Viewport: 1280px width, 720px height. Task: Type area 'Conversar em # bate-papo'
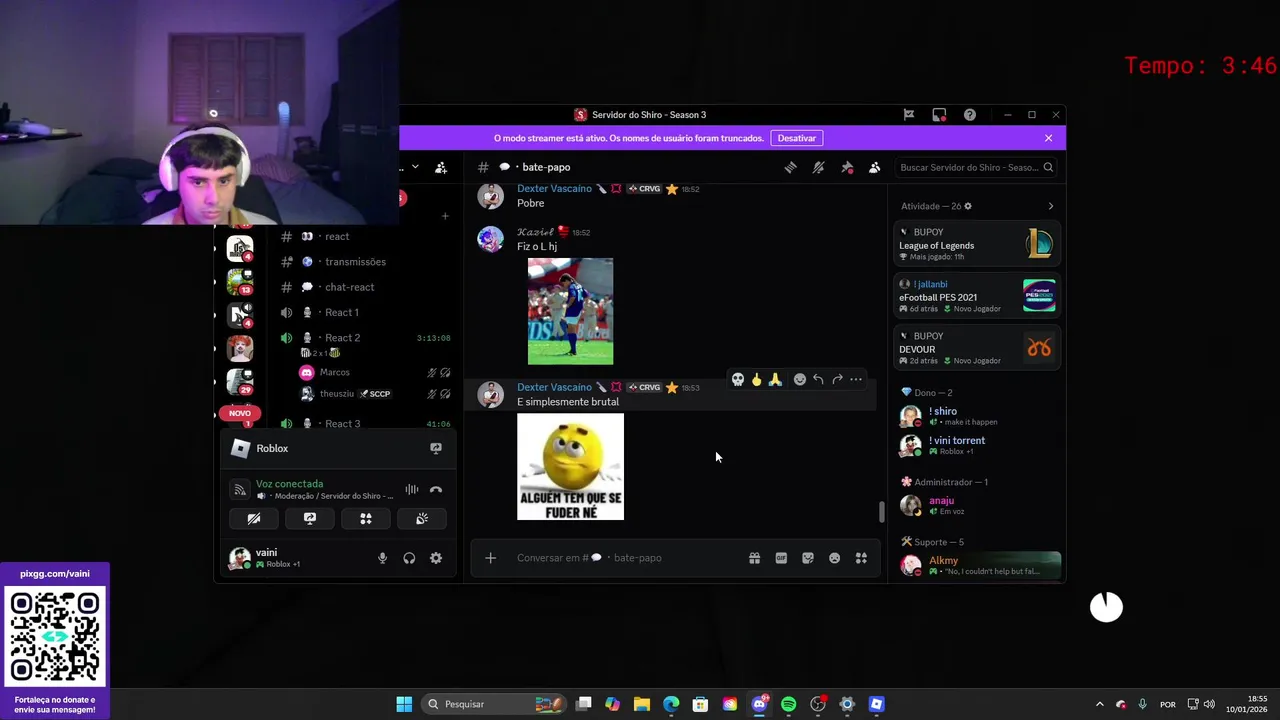(x=625, y=558)
